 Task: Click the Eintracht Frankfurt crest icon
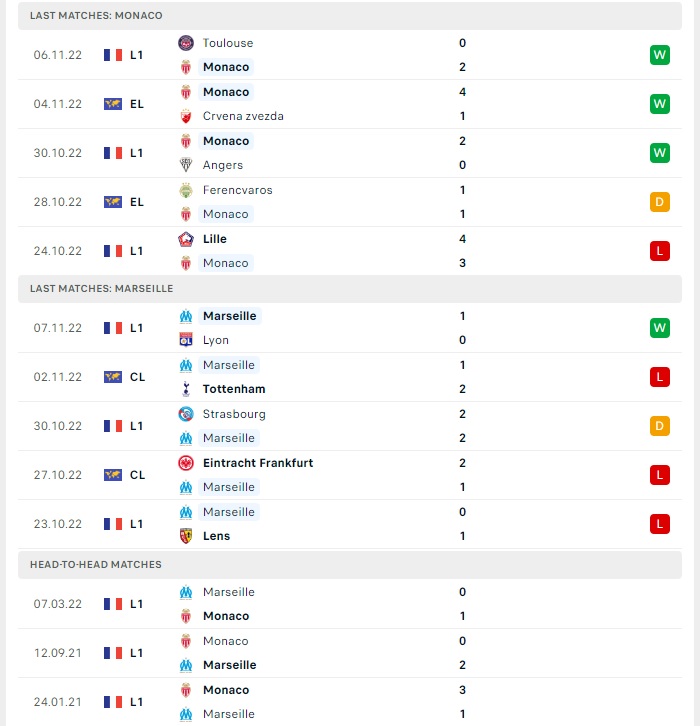tap(186, 463)
